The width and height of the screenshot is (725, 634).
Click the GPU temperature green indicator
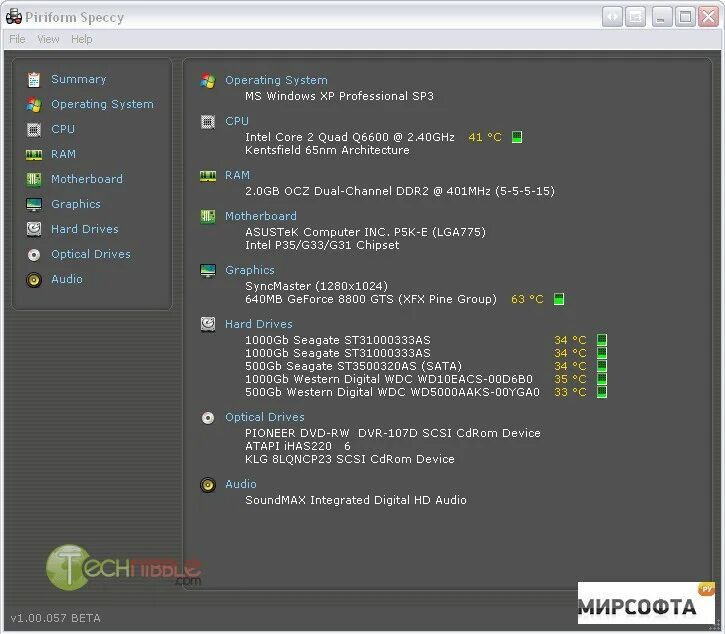pos(559,299)
